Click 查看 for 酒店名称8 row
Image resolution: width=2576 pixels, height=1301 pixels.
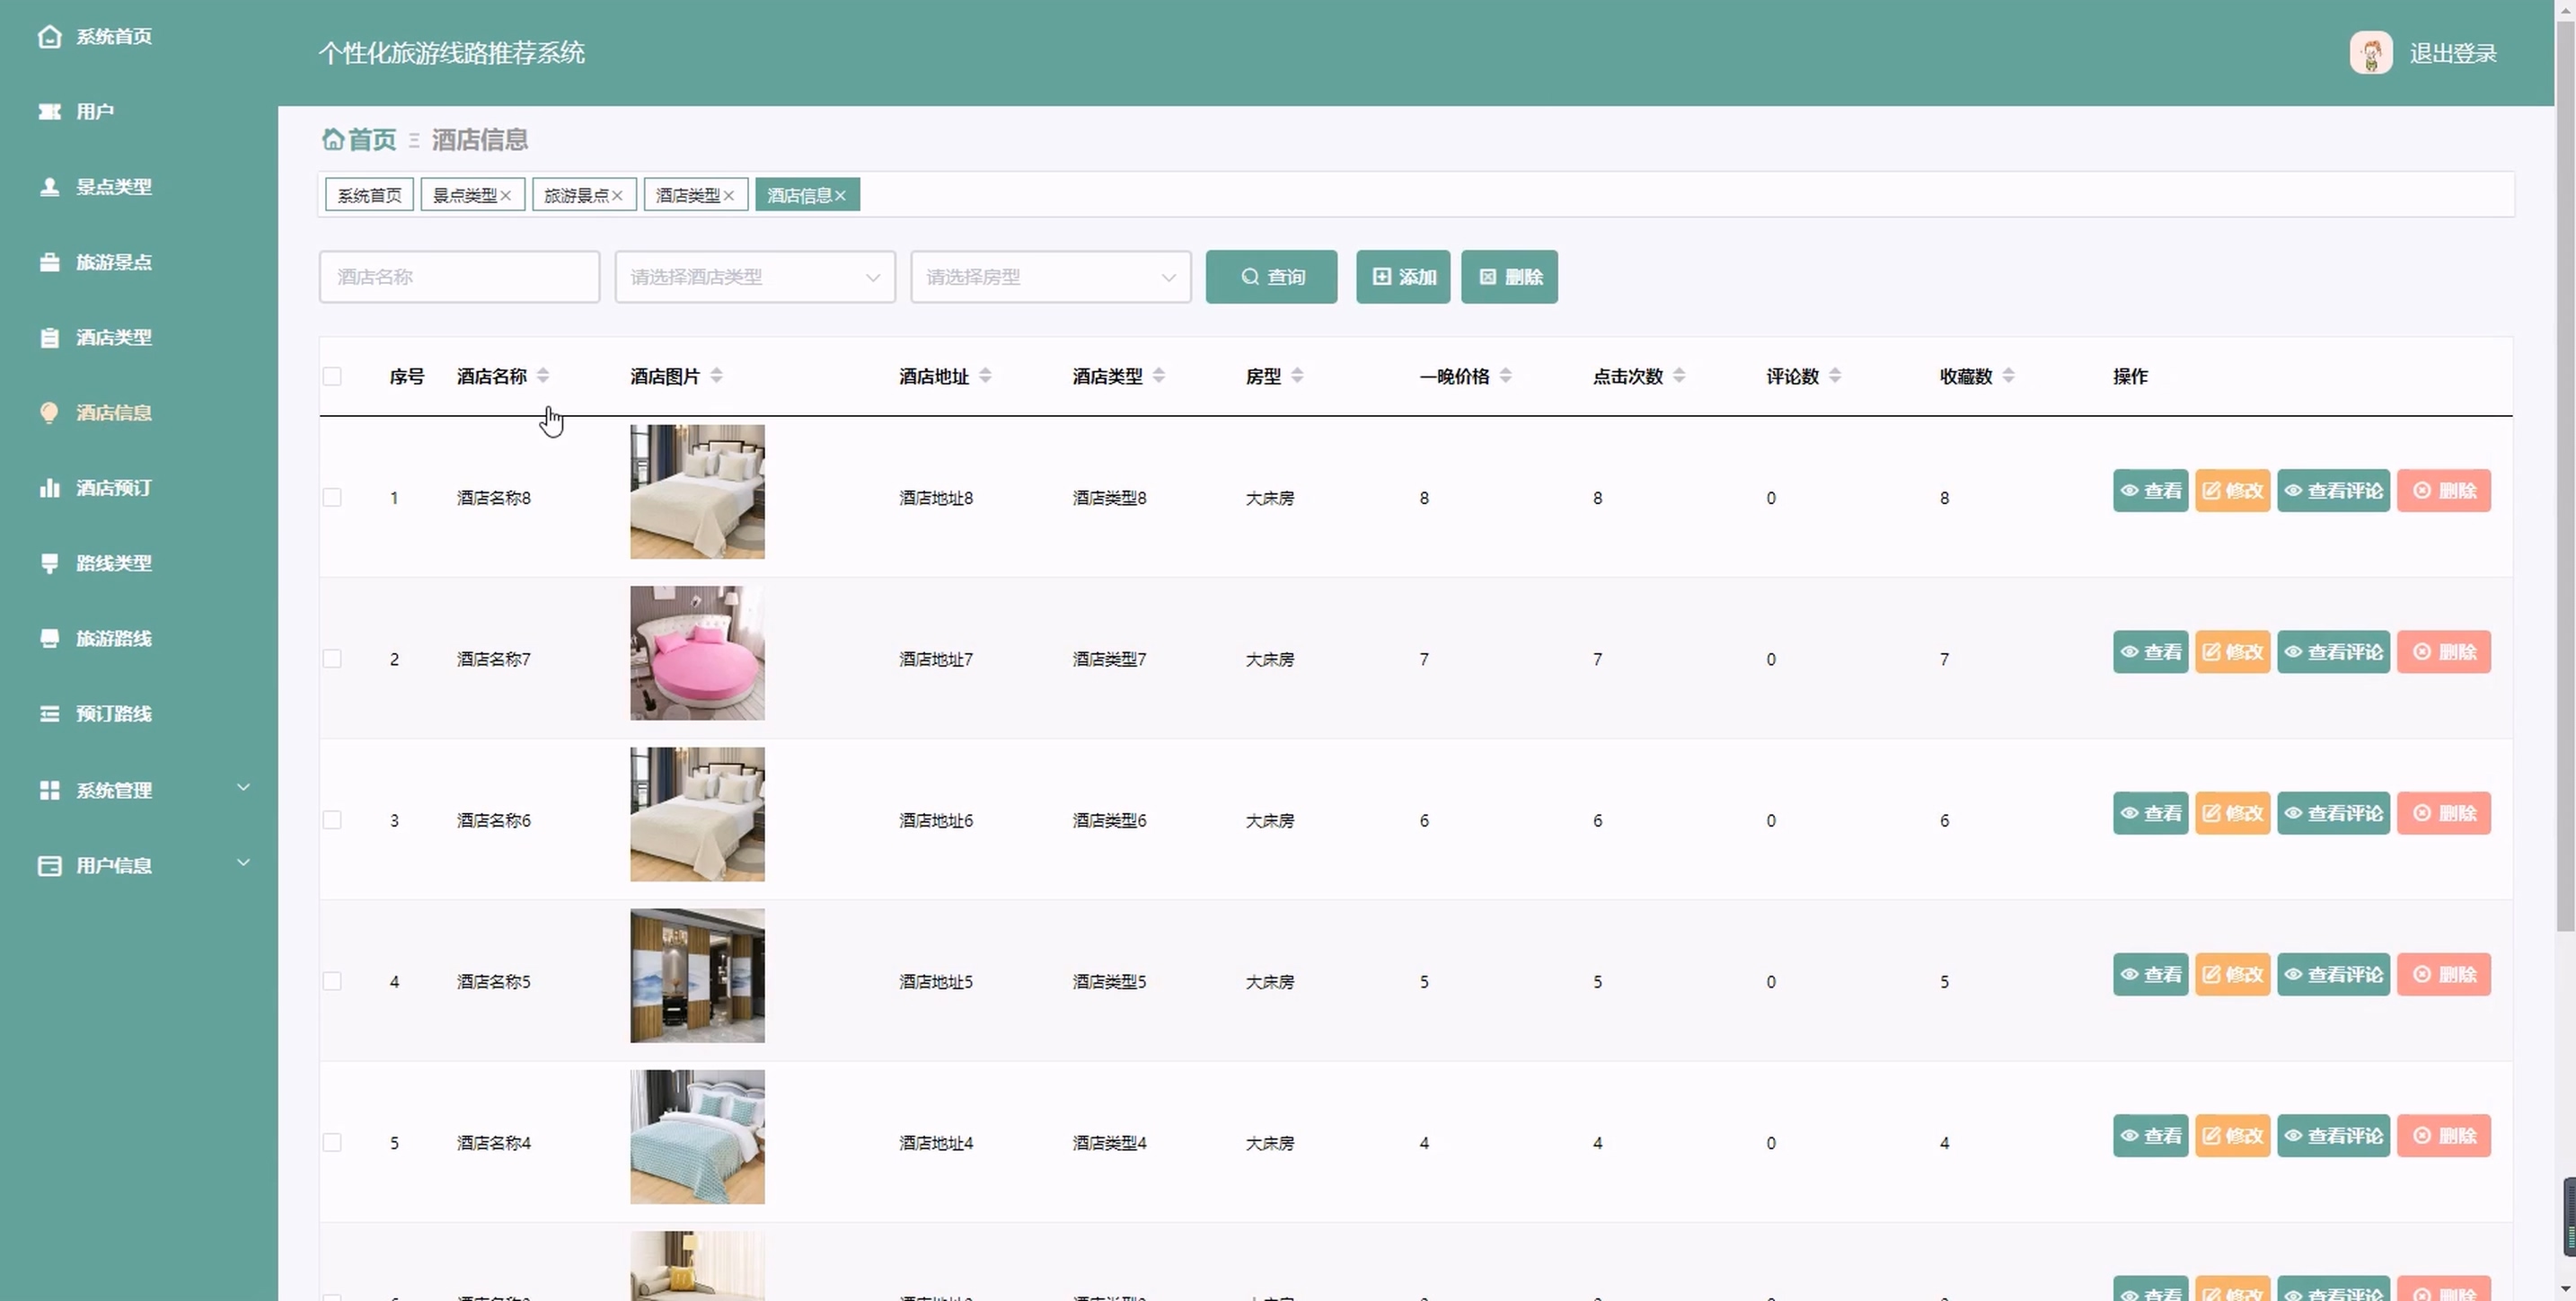2150,491
